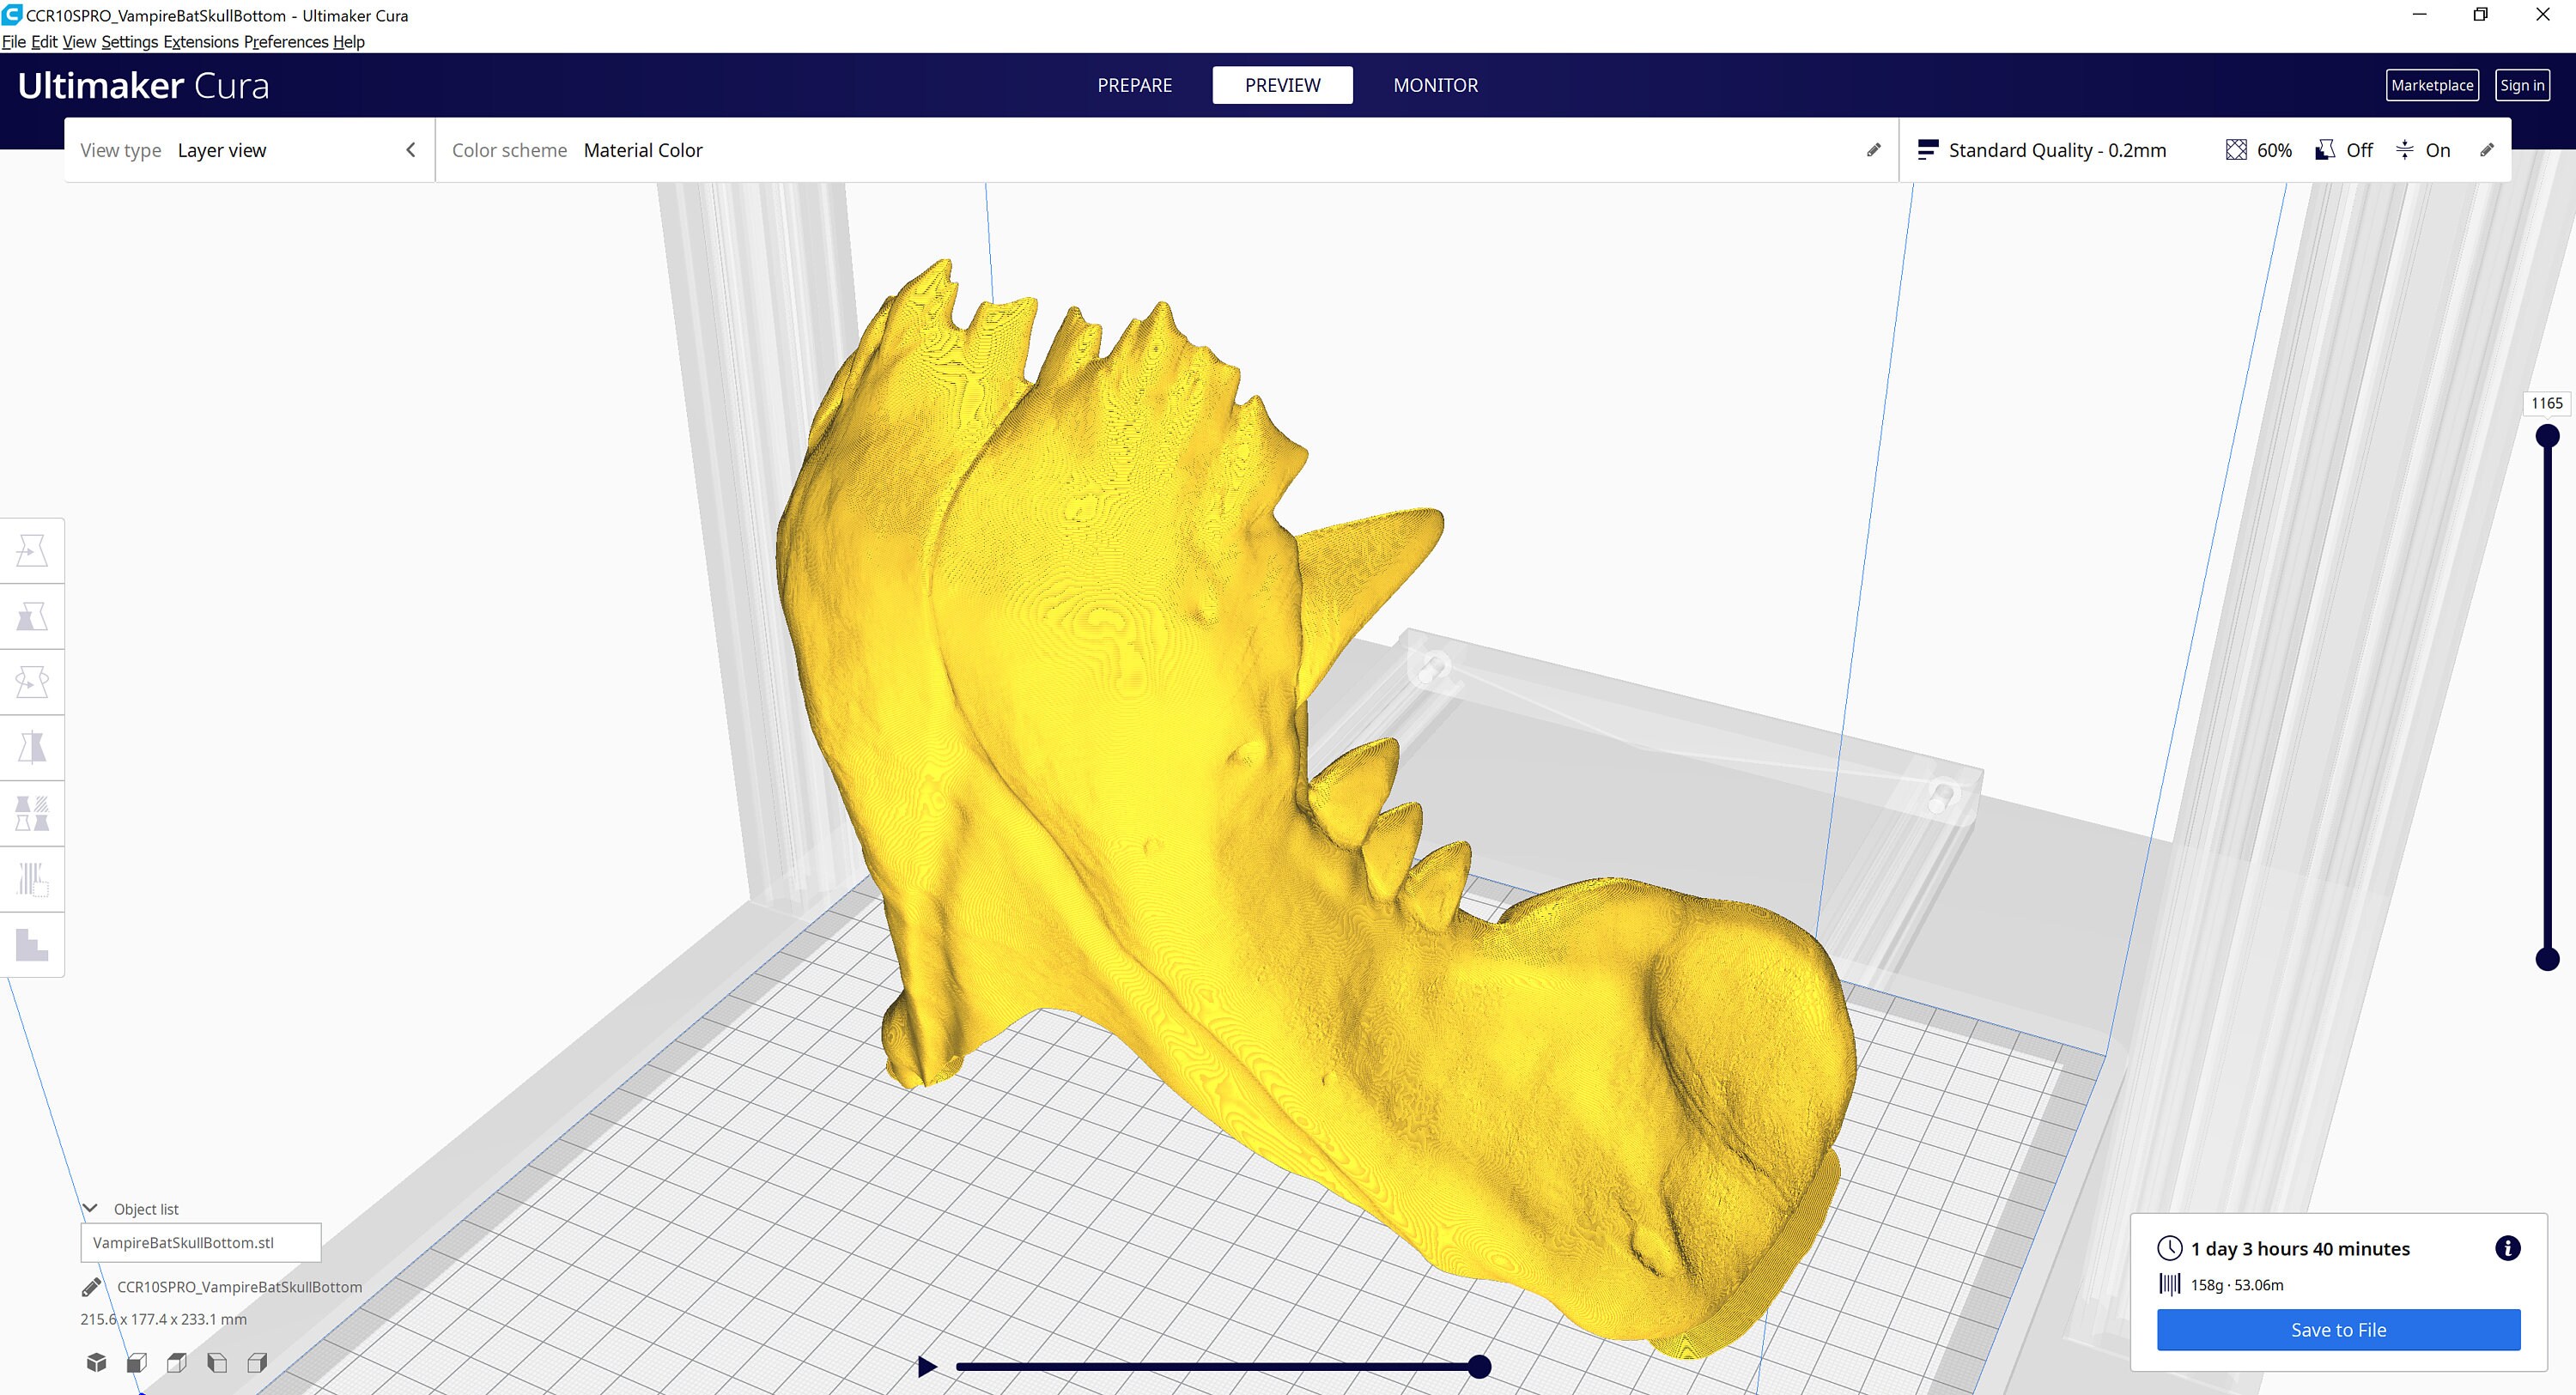Collapse the Layer view panel with the chevron
2576x1395 pixels.
coord(411,149)
